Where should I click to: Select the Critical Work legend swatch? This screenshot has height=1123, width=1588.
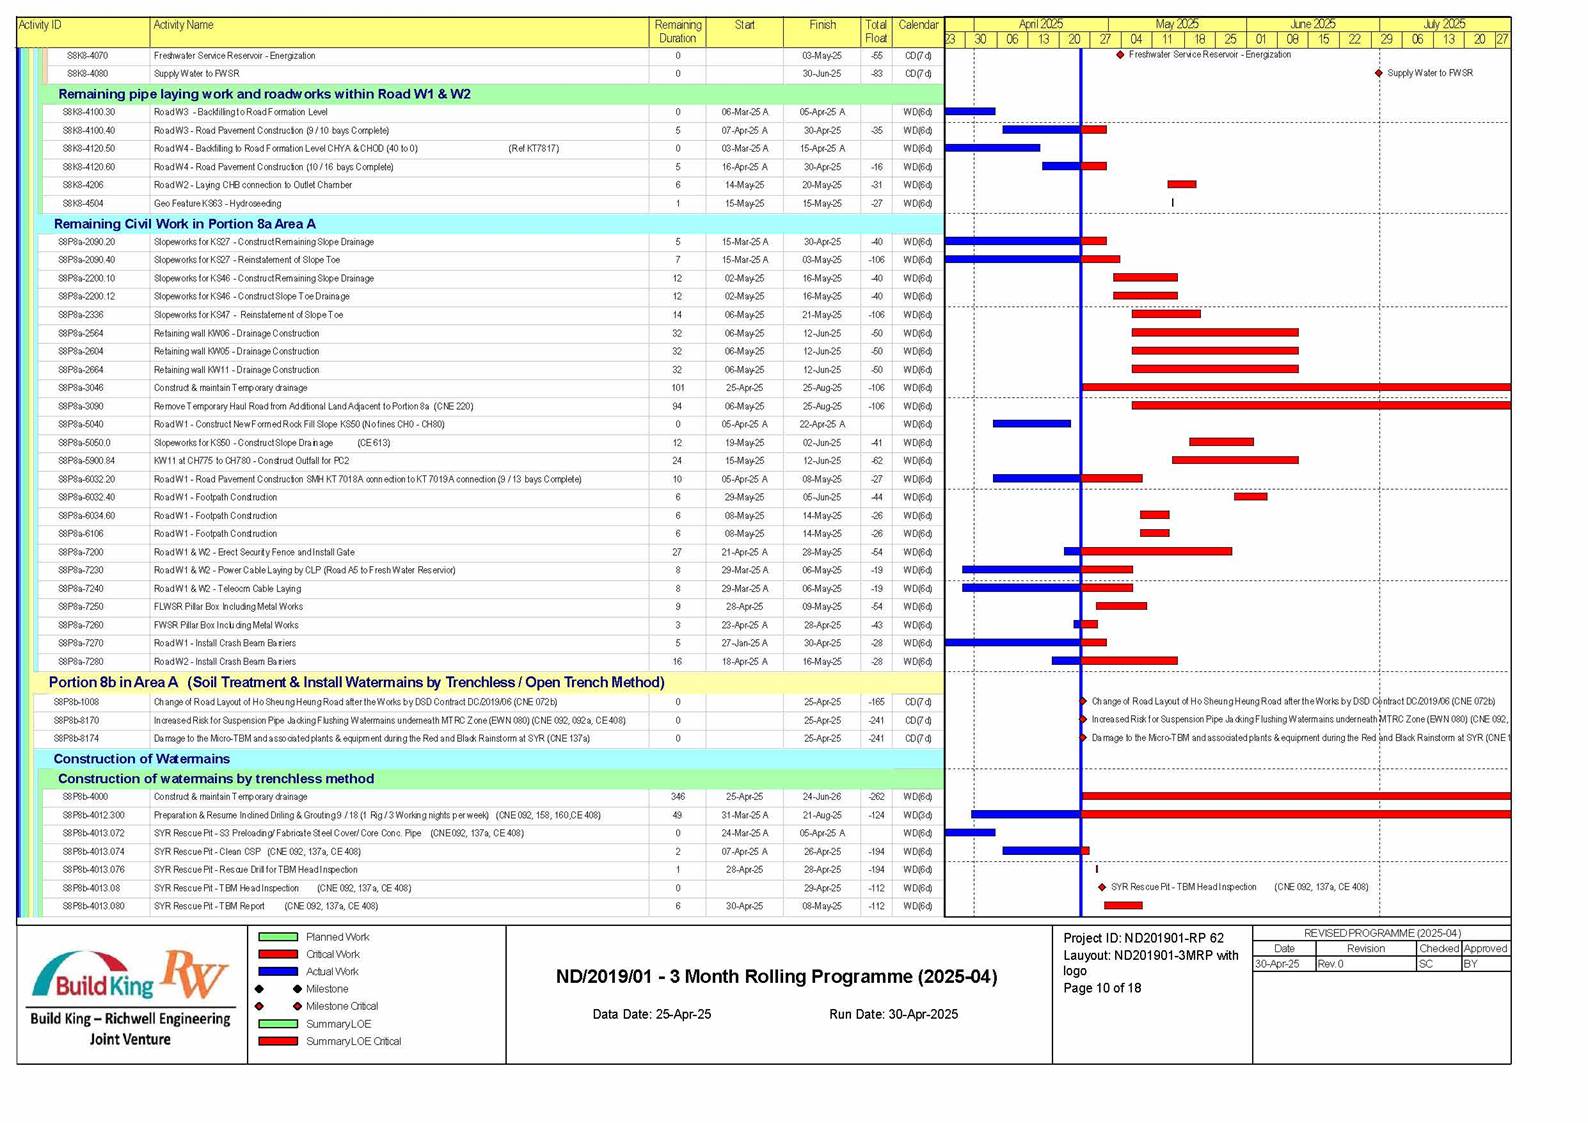tap(278, 954)
